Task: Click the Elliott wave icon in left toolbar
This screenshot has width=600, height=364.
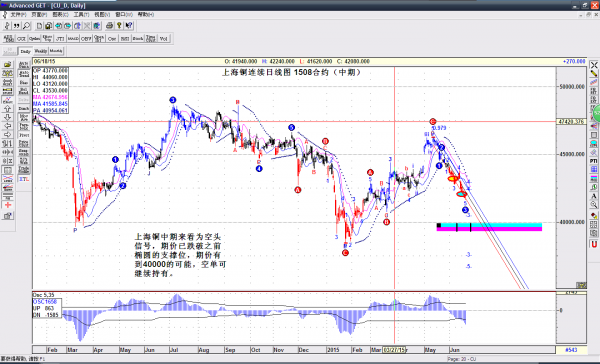Action: pyautogui.click(x=8, y=100)
